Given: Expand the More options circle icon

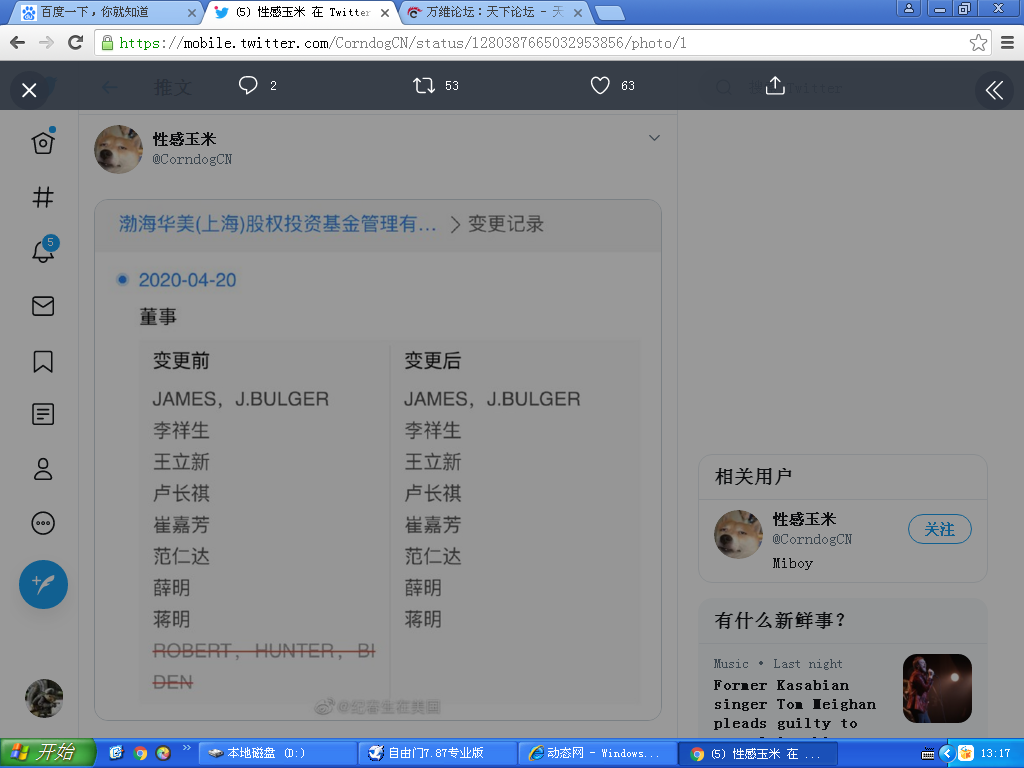Looking at the screenshot, I should click(x=43, y=522).
